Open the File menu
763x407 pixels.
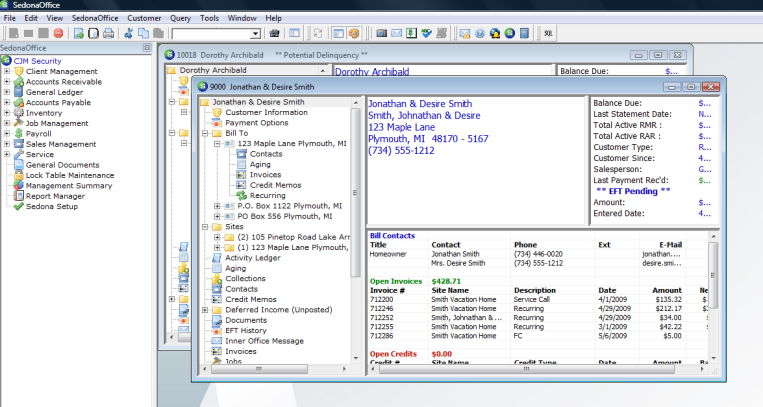[10, 18]
